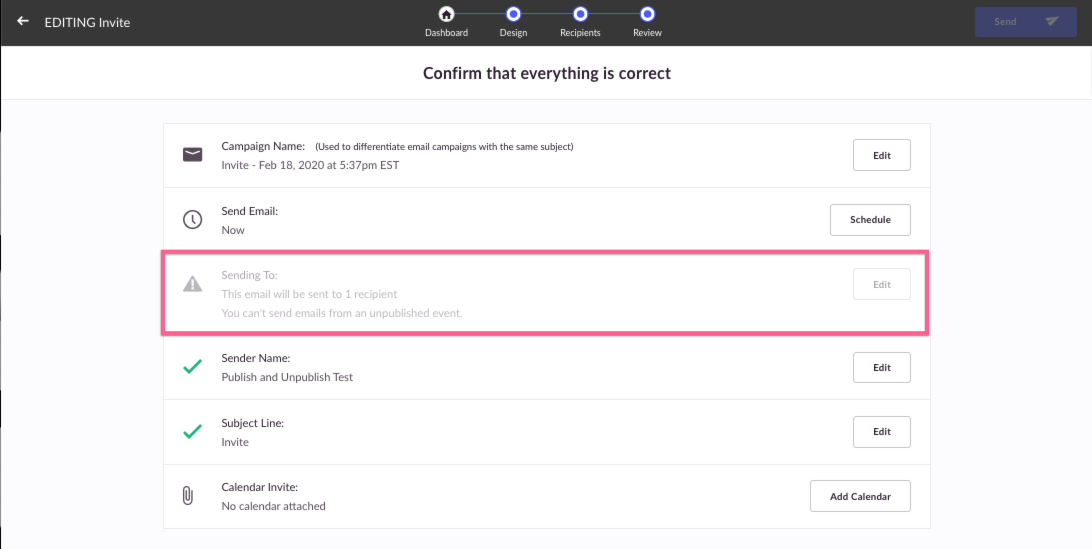Viewport: 1092px width, 549px height.
Task: Click the green checkmark beside Sender Name
Action: click(x=193, y=366)
